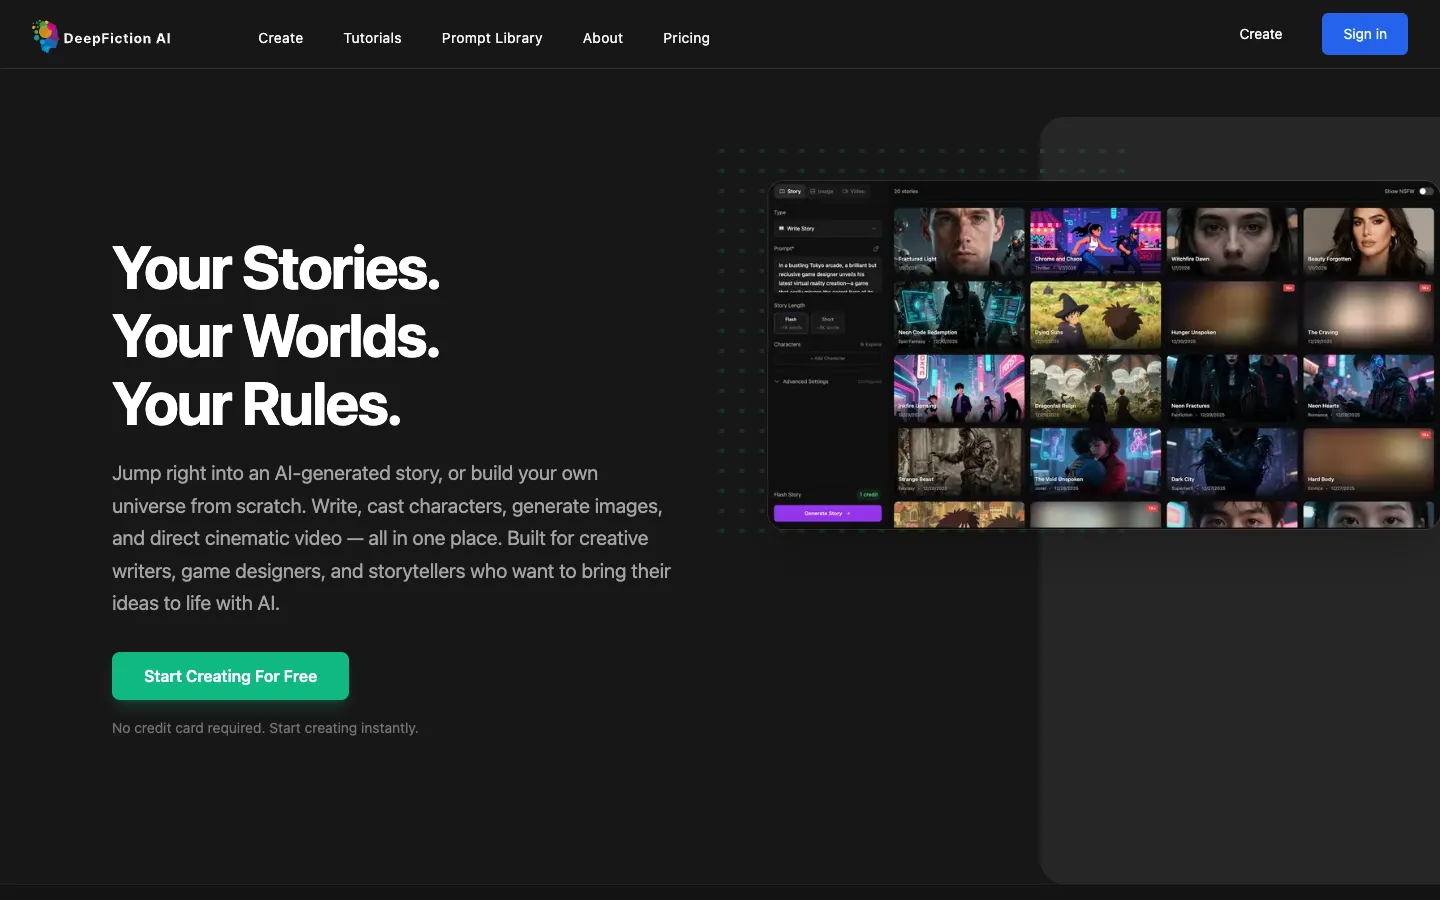The width and height of the screenshot is (1440, 900).
Task: Click the DeepFiction AI brain logo icon
Action: [x=45, y=36]
